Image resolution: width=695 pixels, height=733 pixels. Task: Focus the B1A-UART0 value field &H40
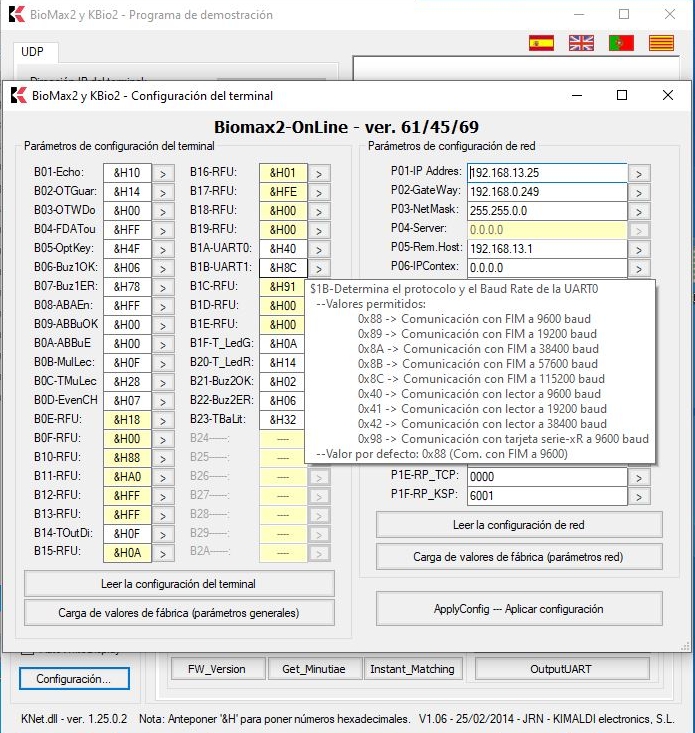(x=283, y=249)
